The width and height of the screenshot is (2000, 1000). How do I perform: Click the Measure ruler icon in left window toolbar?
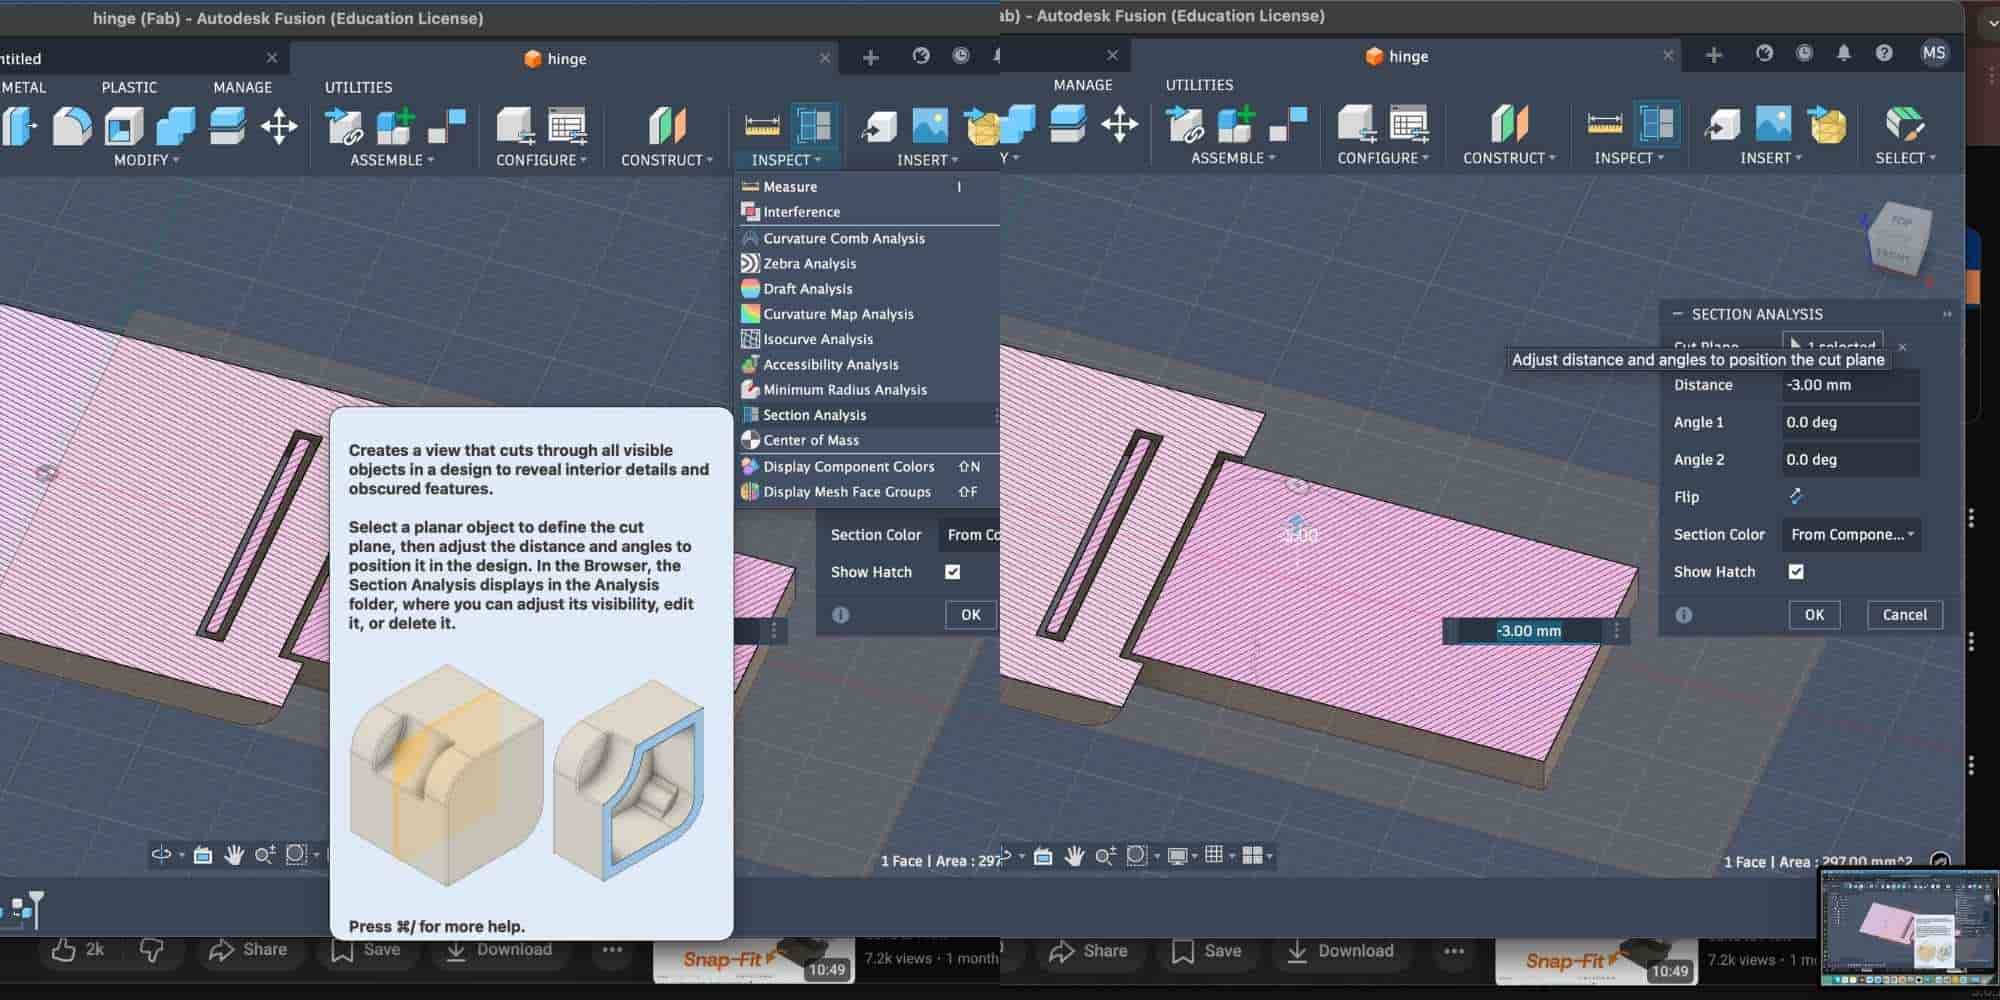point(762,125)
